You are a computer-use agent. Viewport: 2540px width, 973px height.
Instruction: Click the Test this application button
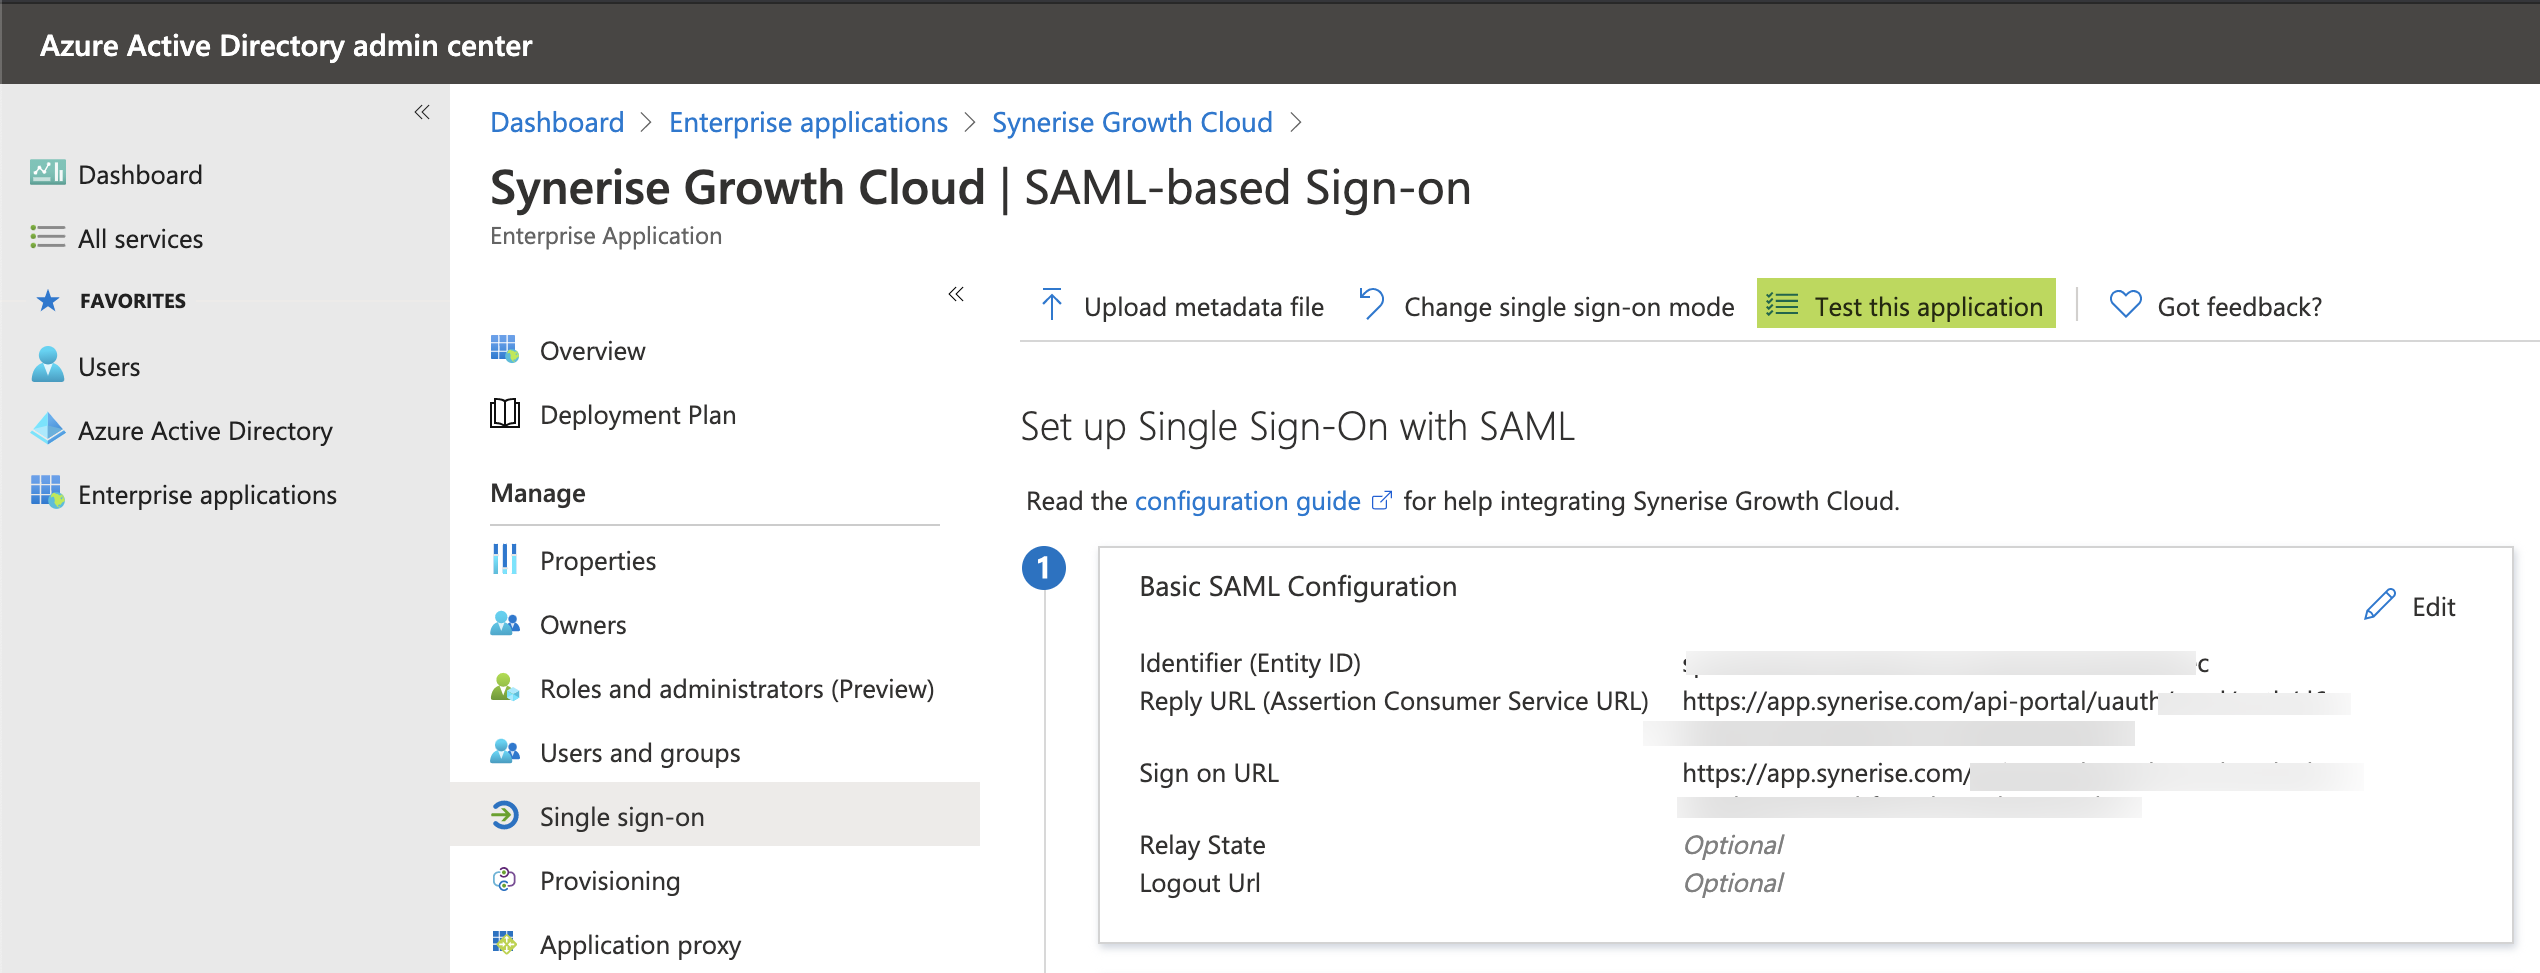(1905, 305)
